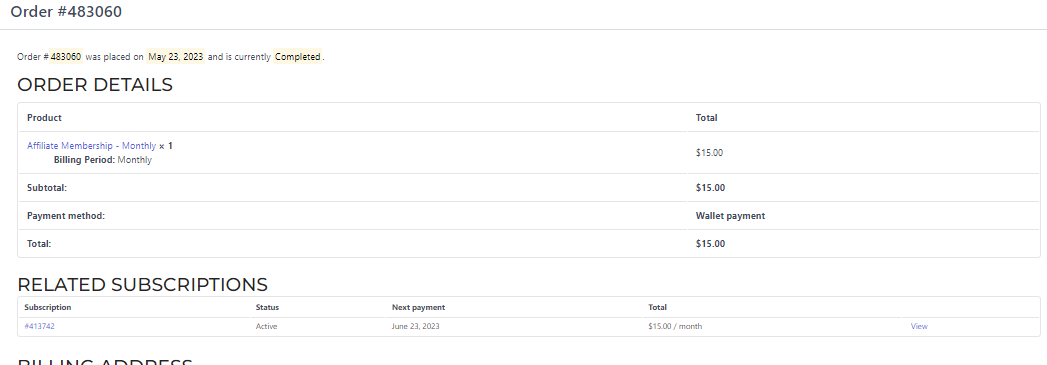Click the ORDER DETAILS heading

95,85
